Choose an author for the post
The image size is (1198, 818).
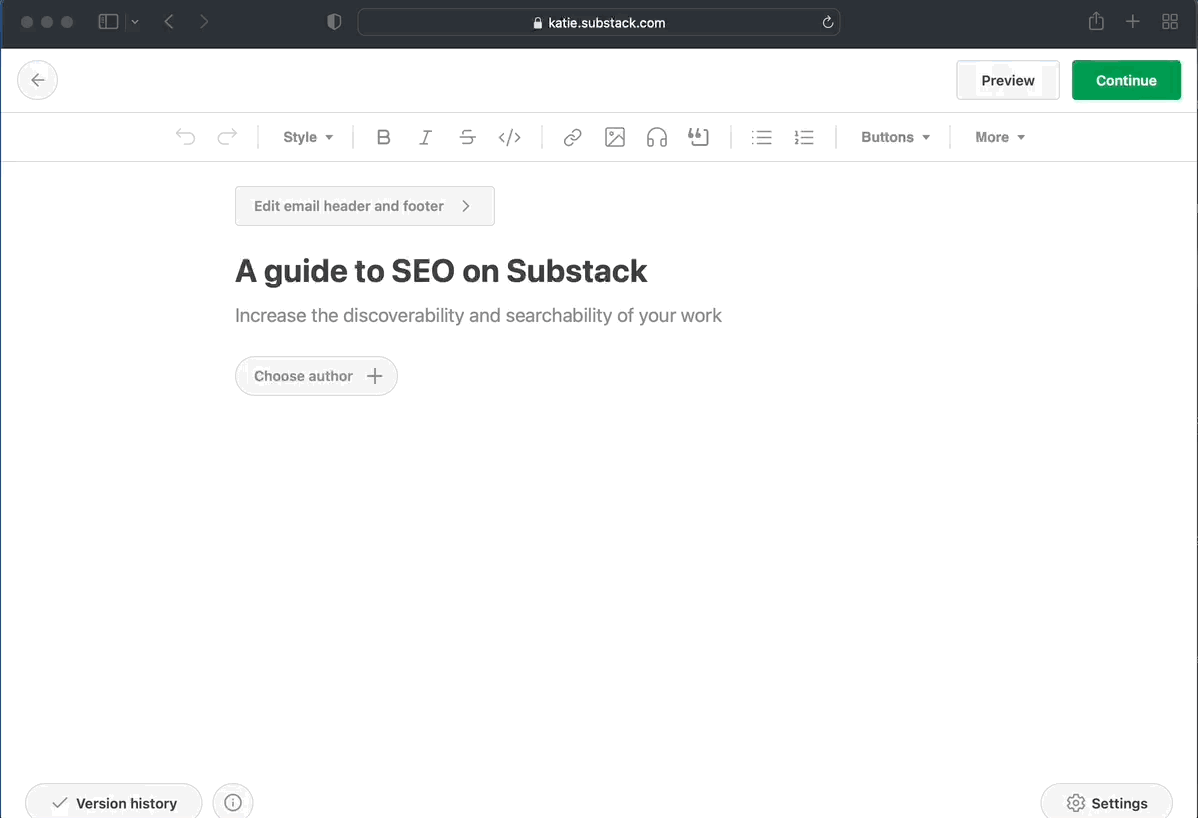(x=316, y=376)
